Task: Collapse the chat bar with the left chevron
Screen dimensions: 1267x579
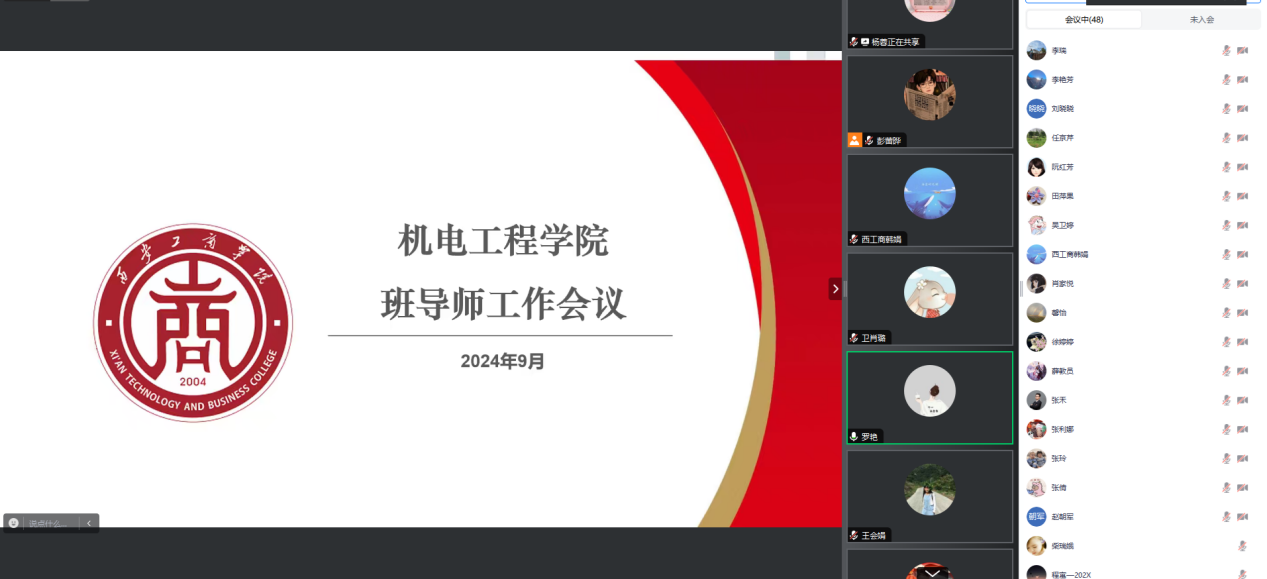Action: [x=89, y=523]
